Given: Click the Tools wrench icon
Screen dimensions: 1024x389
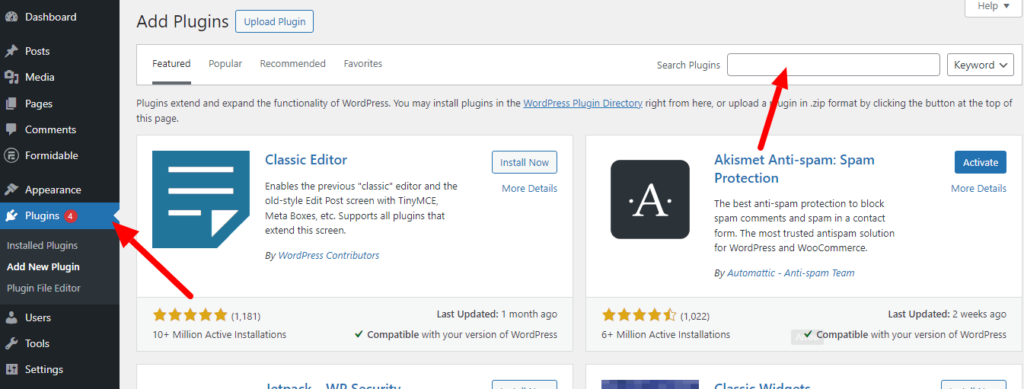Looking at the screenshot, I should (11, 344).
